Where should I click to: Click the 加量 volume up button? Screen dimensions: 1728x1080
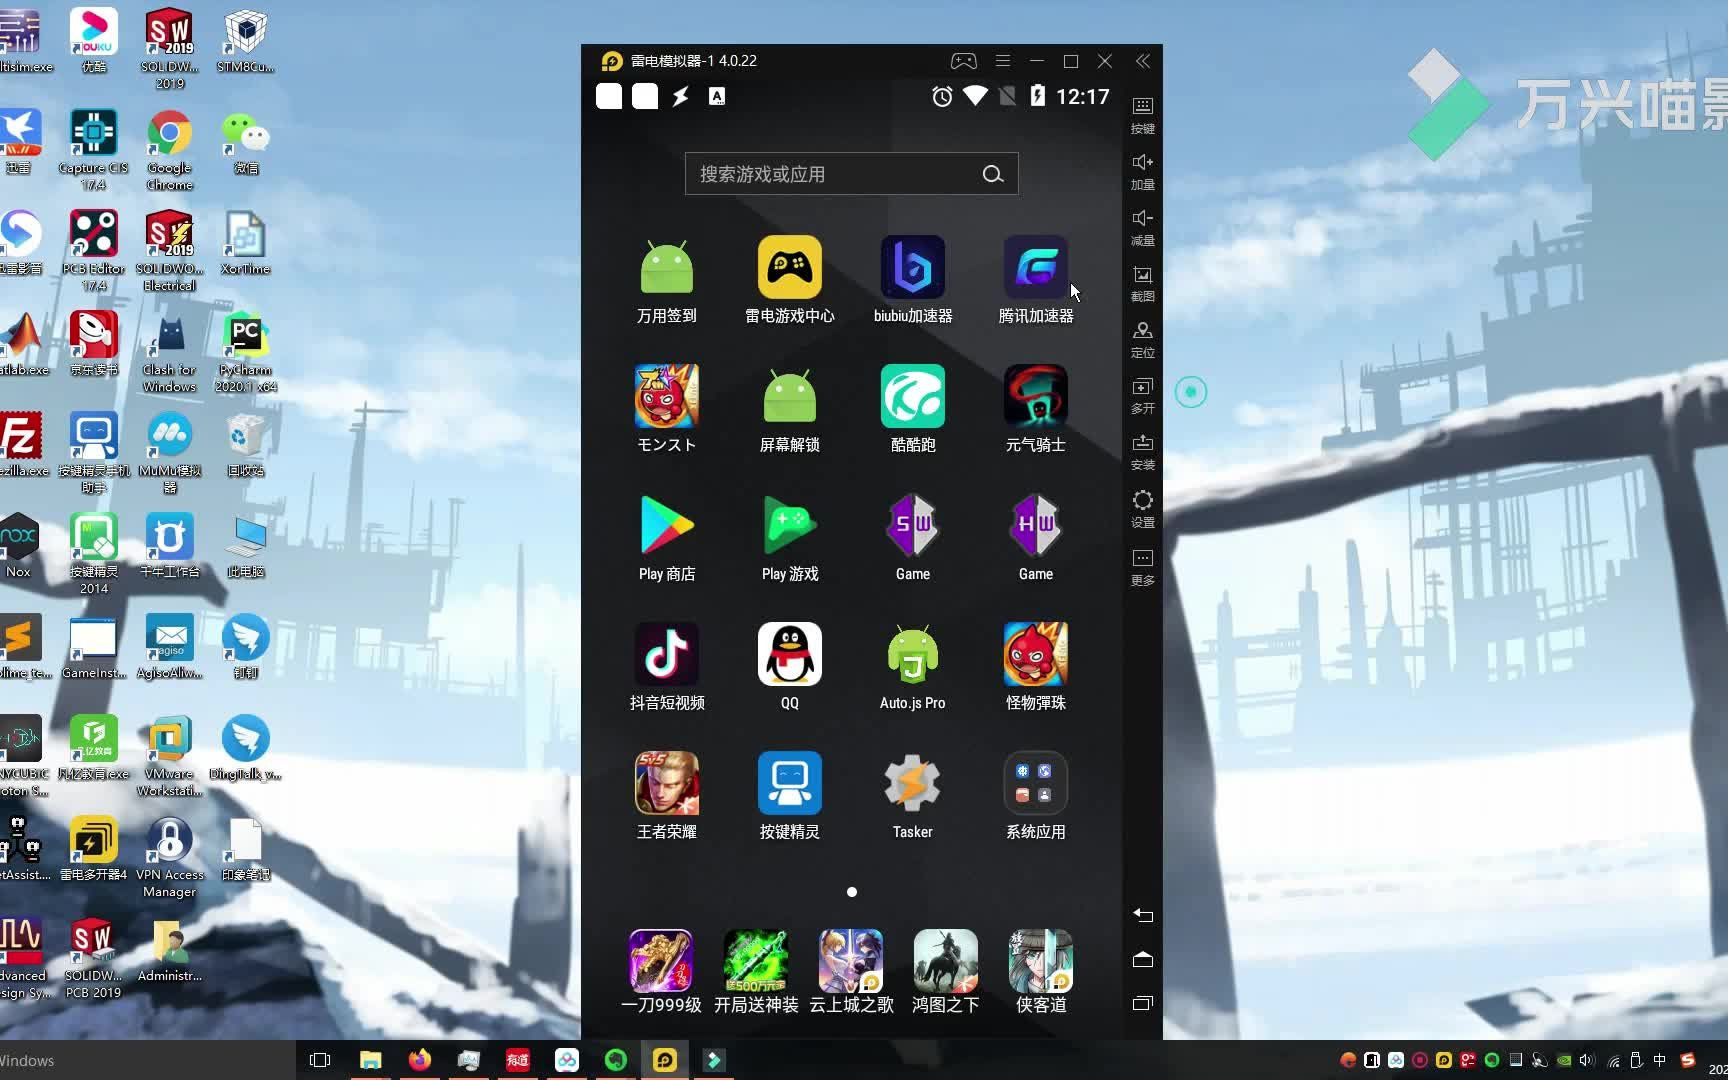[1142, 171]
